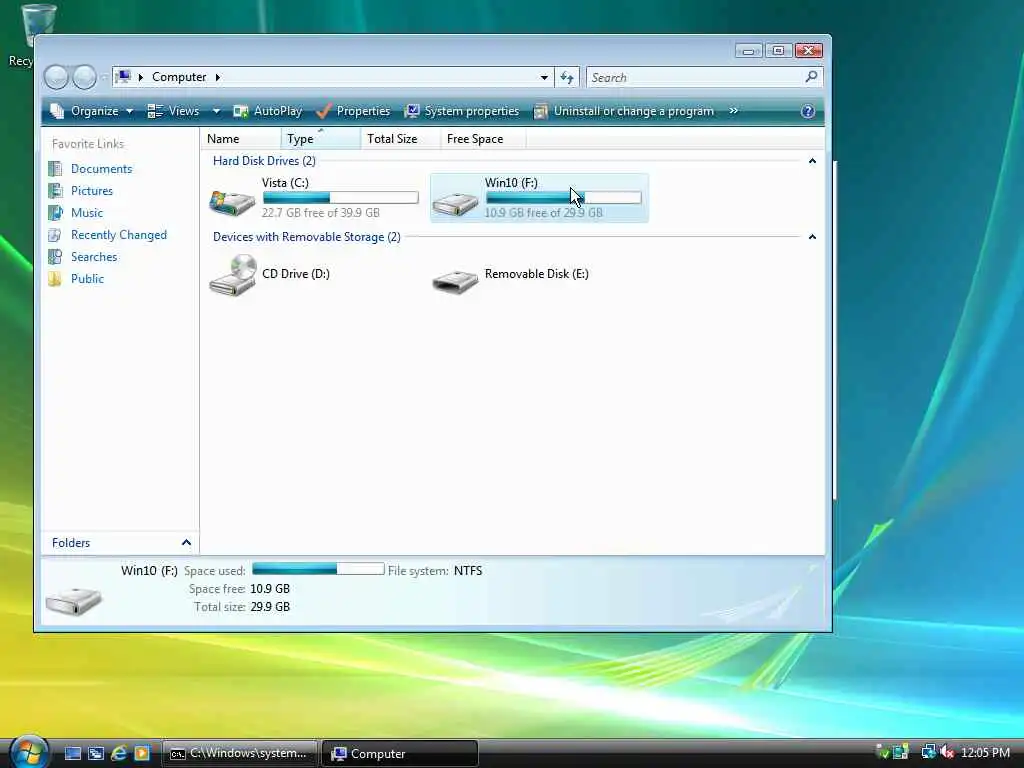Screen dimensions: 1024x768
Task: Click the Music folder icon
Action: [55, 213]
